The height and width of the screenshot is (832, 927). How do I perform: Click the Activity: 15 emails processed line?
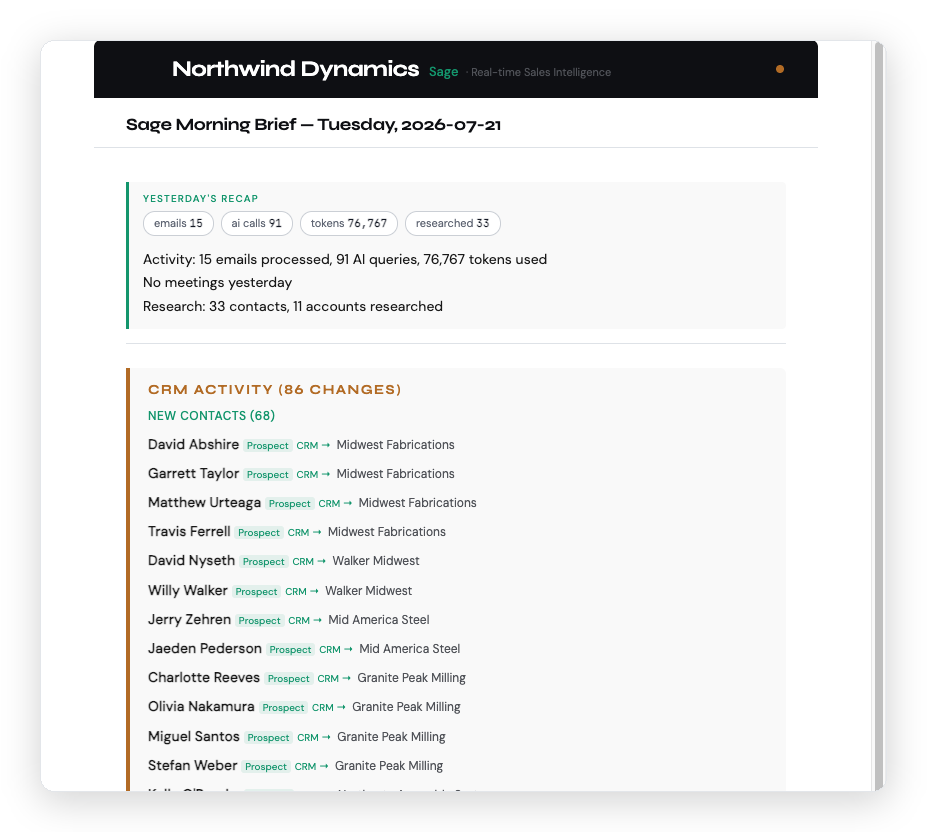coord(345,260)
